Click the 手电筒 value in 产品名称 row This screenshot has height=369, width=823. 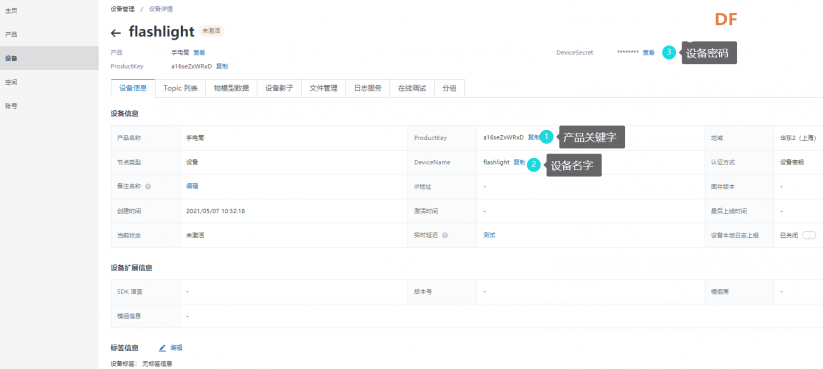pos(195,138)
